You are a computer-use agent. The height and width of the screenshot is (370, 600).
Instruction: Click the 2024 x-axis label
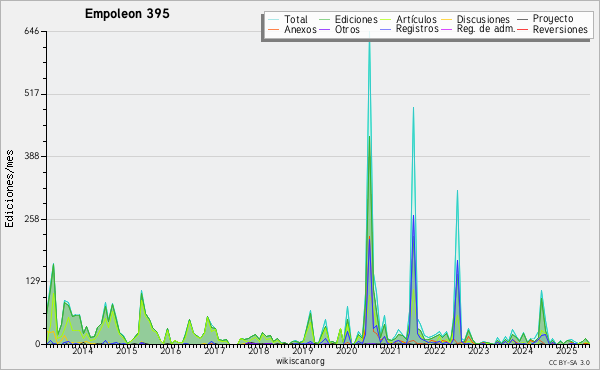coord(523,350)
